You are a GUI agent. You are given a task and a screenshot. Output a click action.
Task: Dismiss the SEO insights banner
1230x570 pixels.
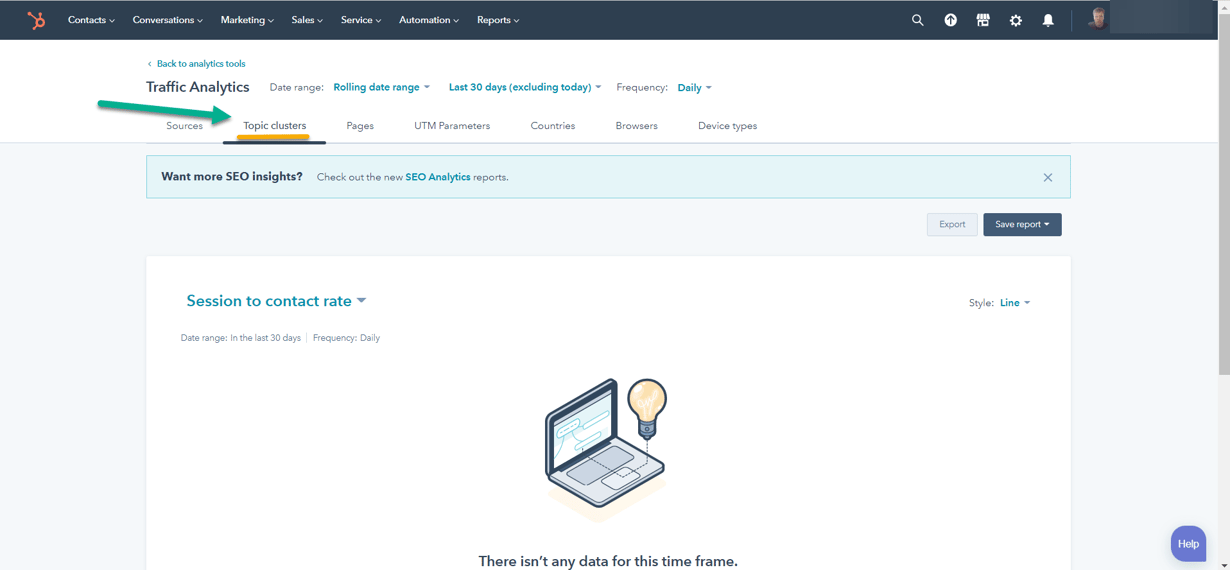[x=1048, y=177]
